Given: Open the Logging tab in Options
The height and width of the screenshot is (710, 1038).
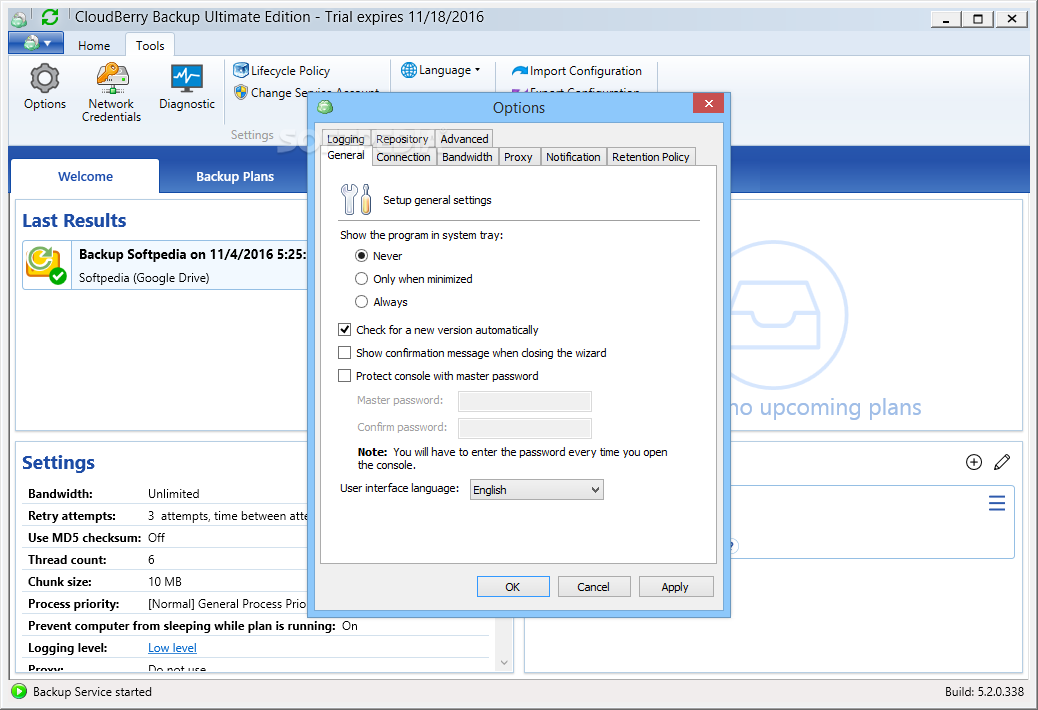Looking at the screenshot, I should 346,139.
